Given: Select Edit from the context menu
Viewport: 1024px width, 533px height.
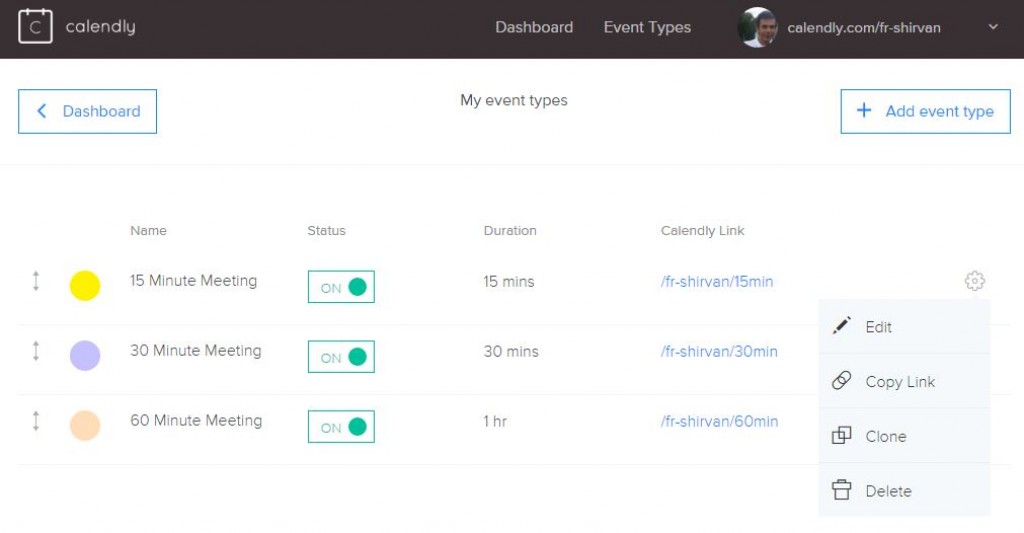Looking at the screenshot, I should 904,327.
